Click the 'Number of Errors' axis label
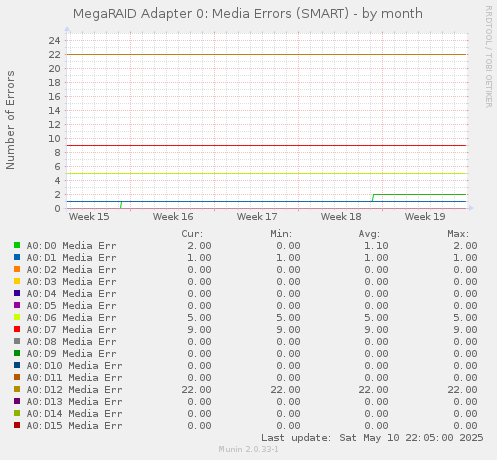Screen dimensions: 497x460 point(10,120)
